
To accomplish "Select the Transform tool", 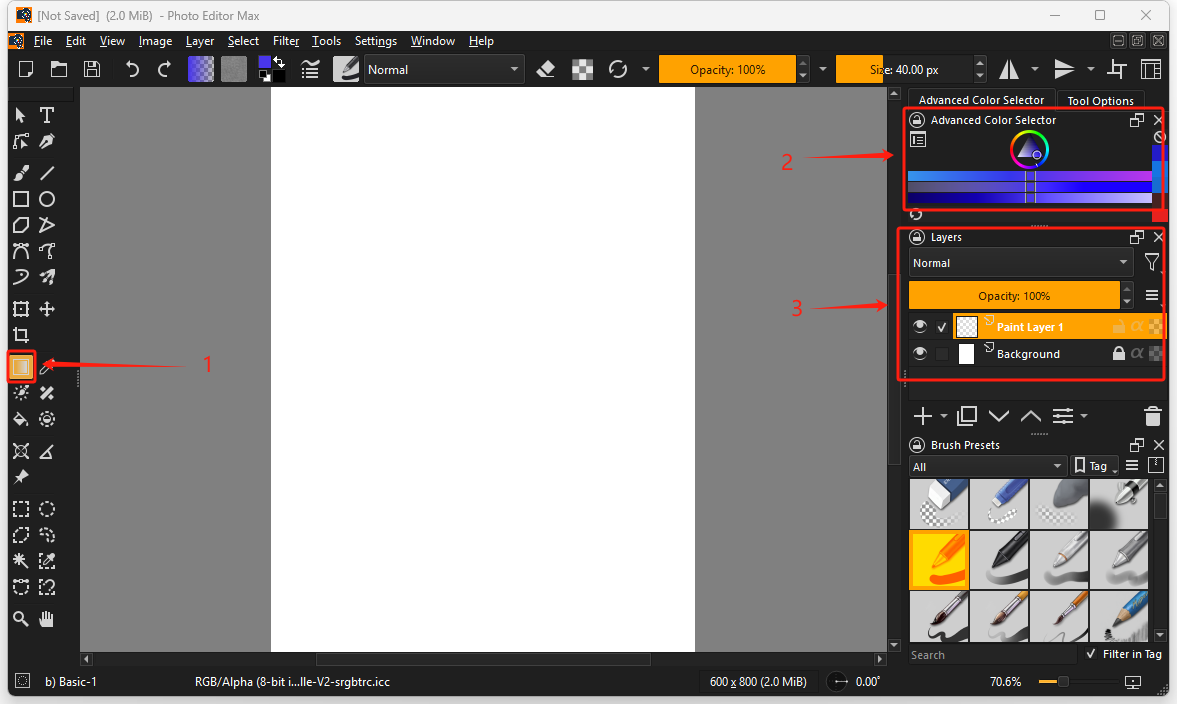I will 21,309.
